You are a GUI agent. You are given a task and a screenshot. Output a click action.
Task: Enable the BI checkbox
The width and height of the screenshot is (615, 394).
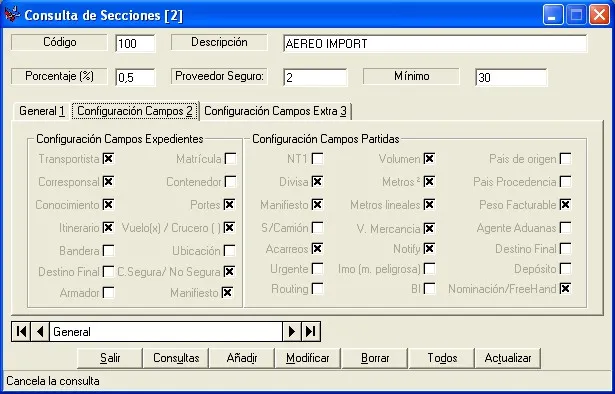tap(429, 289)
